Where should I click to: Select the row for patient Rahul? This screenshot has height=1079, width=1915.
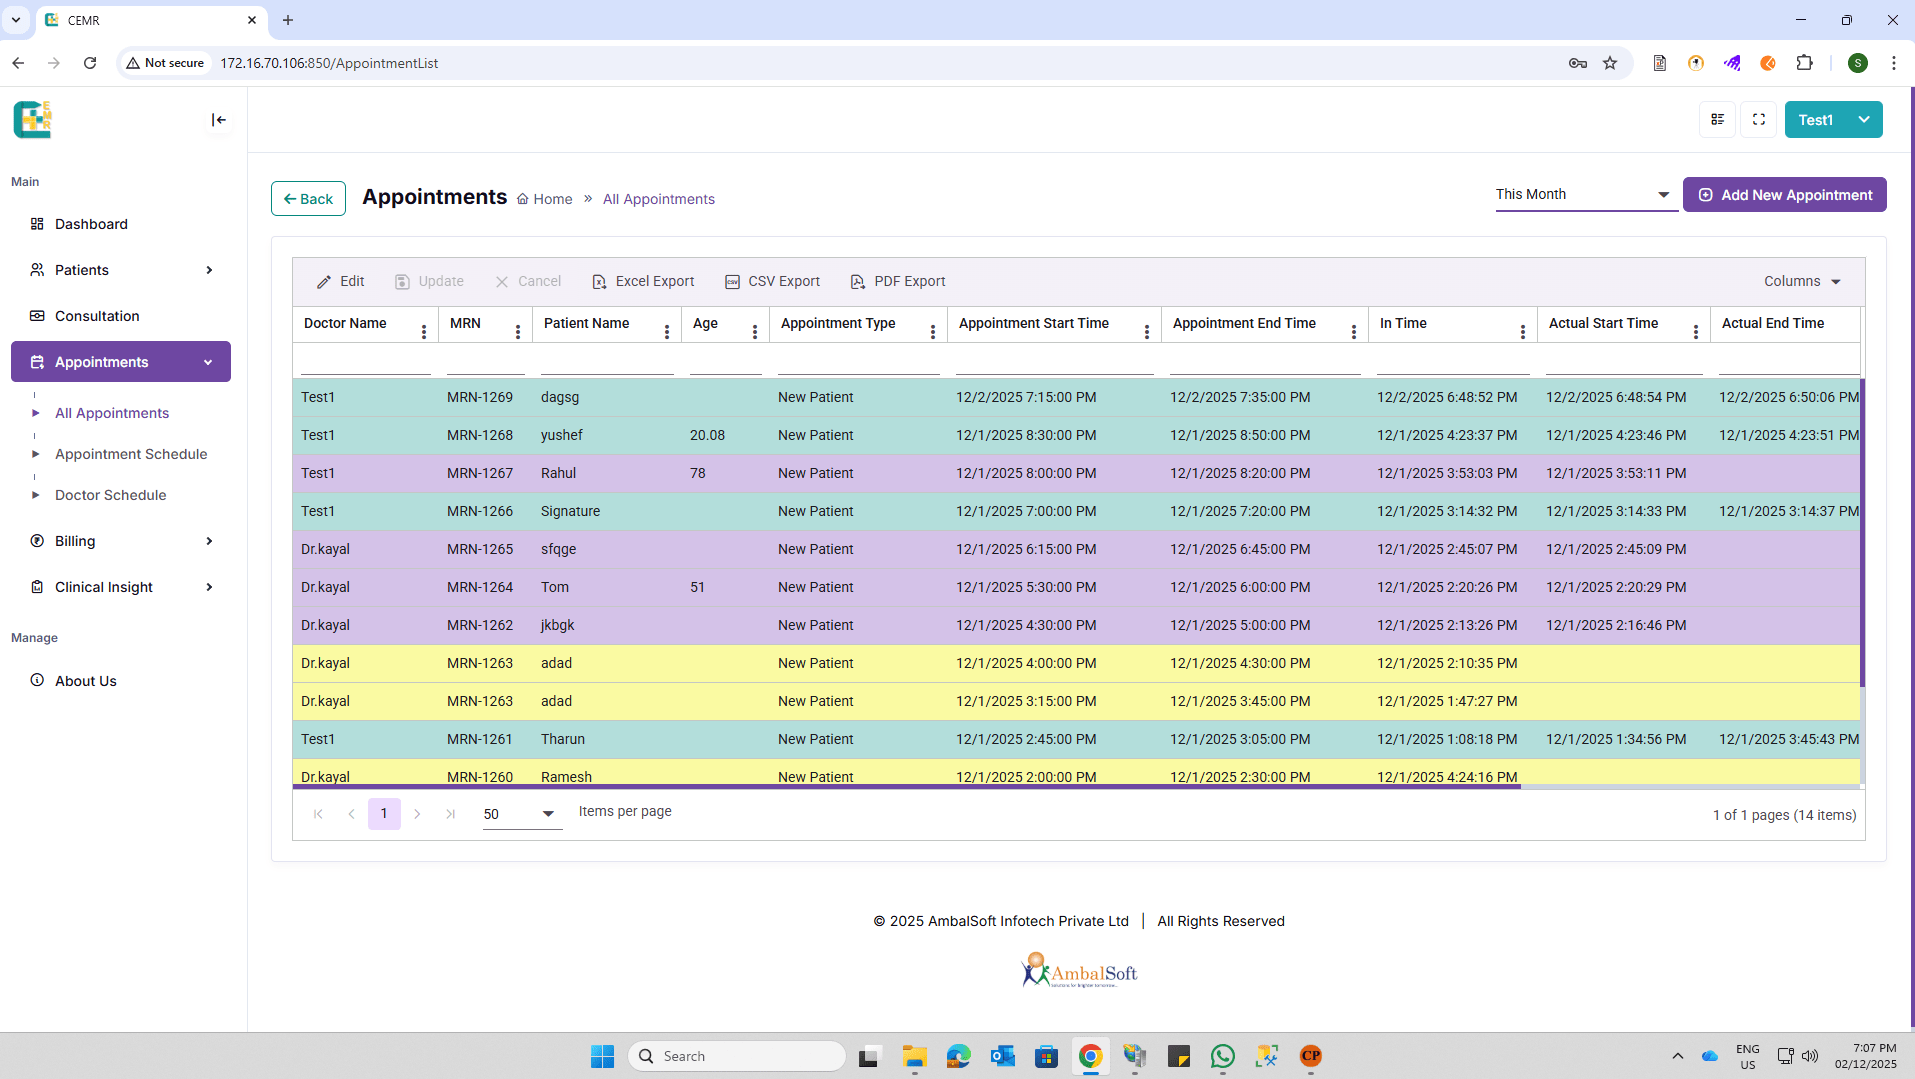1077,473
